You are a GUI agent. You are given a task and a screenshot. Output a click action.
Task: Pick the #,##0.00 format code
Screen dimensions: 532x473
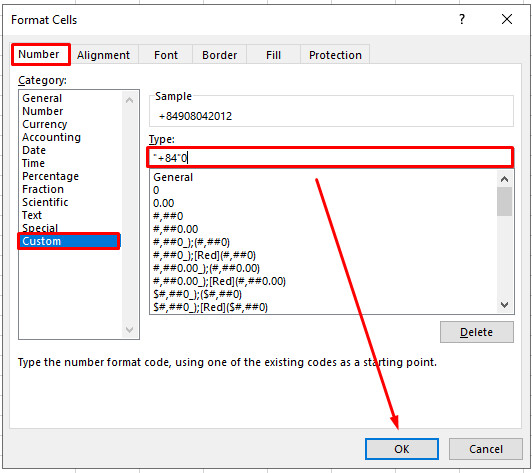(176, 229)
